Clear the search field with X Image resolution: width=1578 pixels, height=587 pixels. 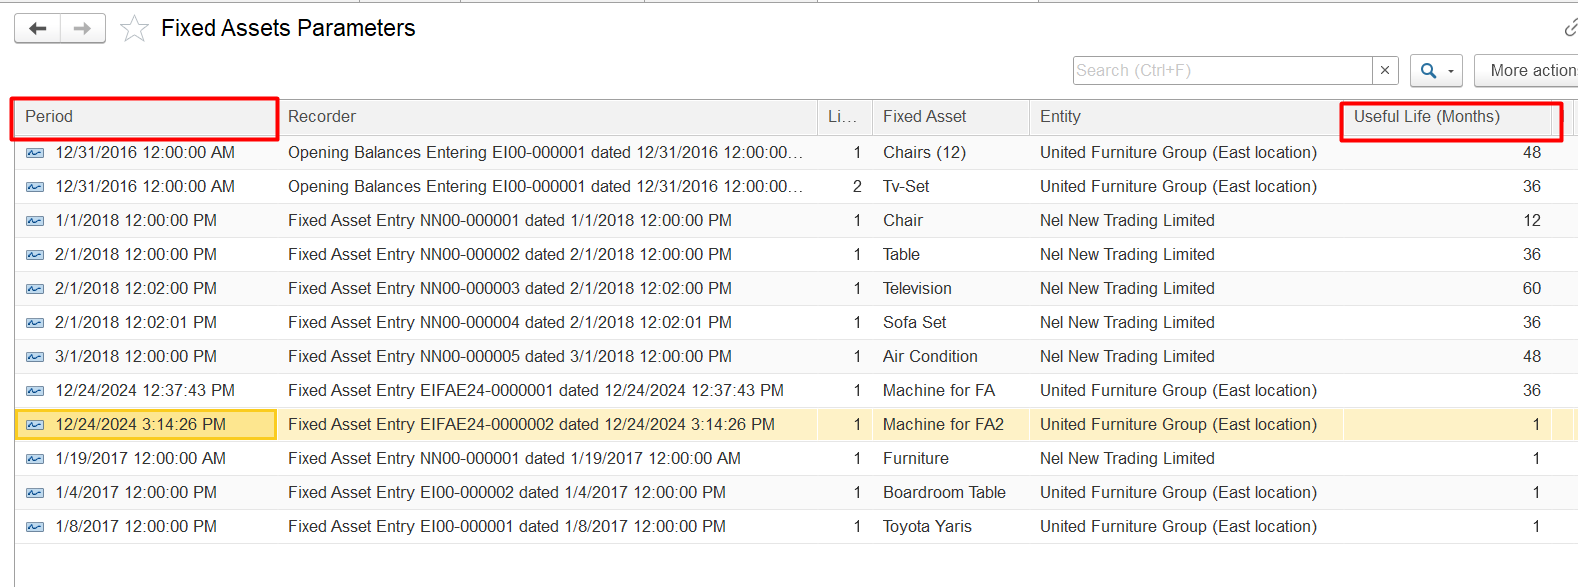[1384, 70]
